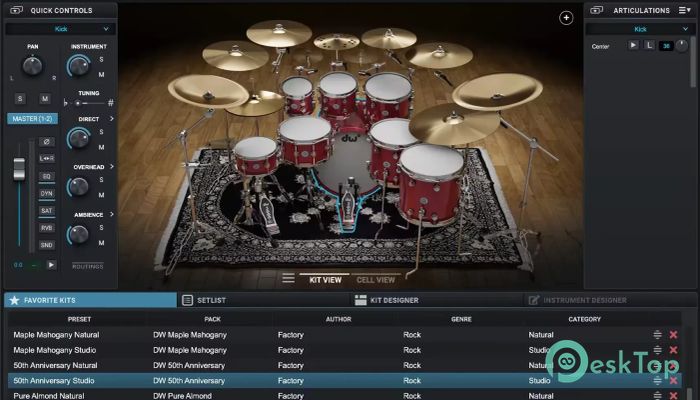Click the Pan knob

click(x=32, y=66)
